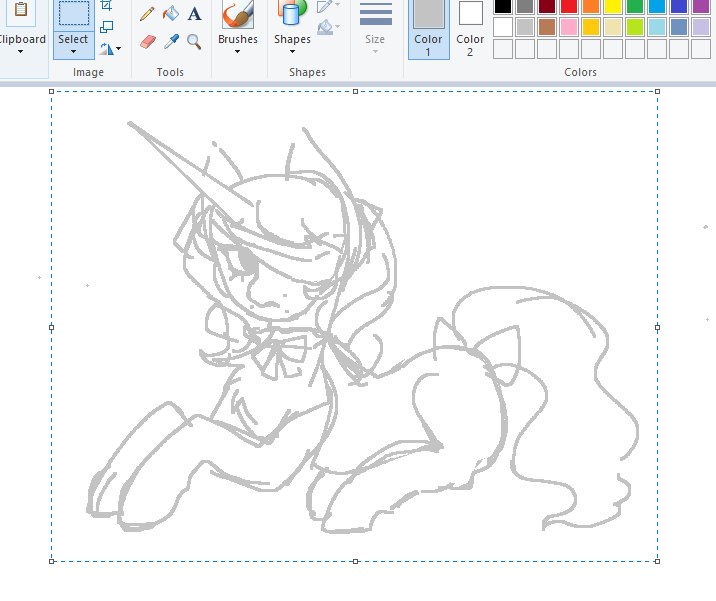Select the Magnifier tool
This screenshot has height=601, width=716.
click(x=194, y=42)
